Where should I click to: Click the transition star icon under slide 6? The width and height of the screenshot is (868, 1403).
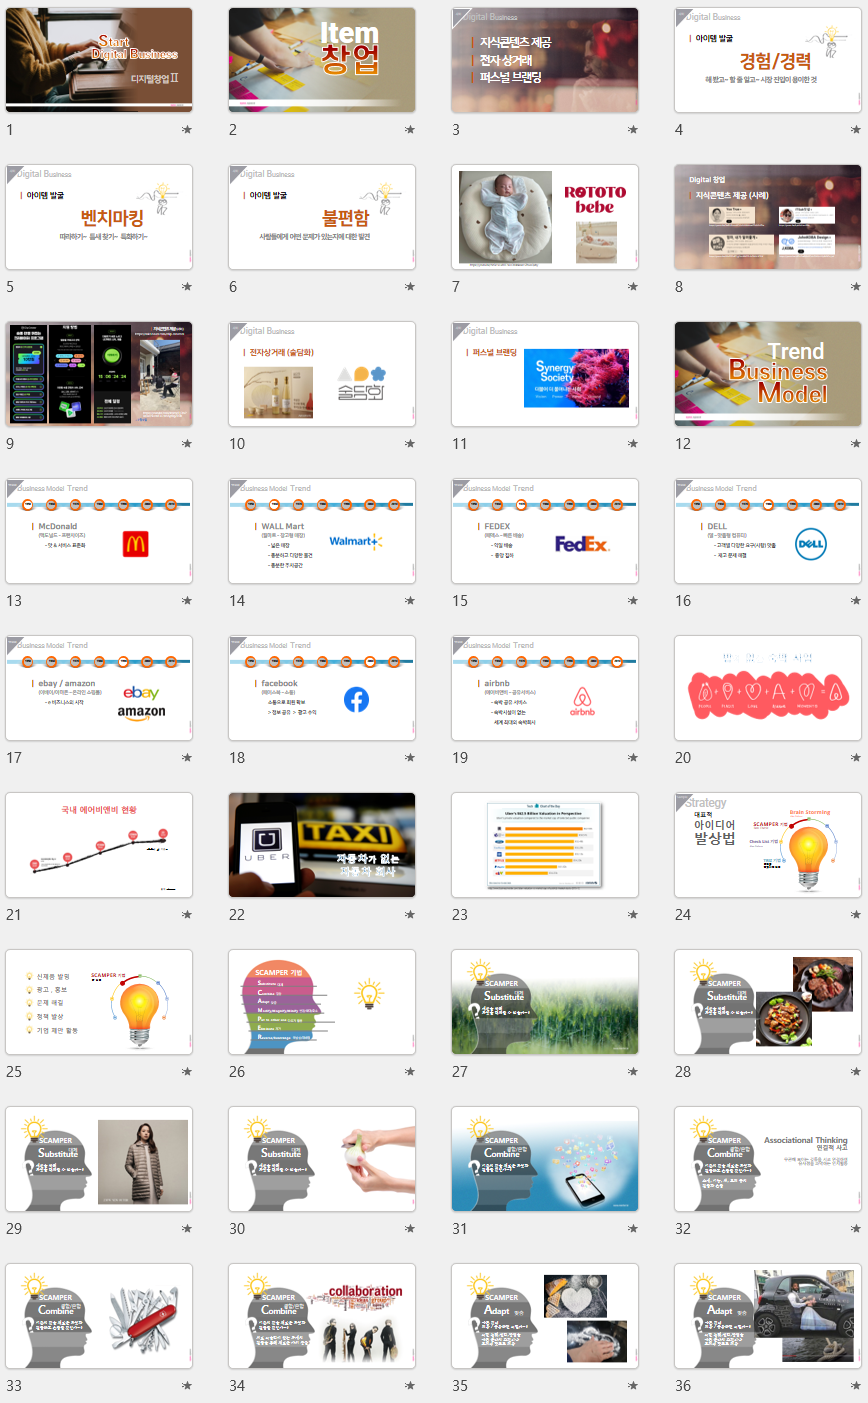click(x=409, y=287)
